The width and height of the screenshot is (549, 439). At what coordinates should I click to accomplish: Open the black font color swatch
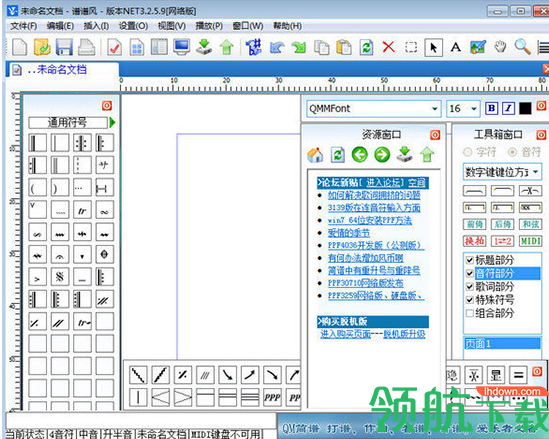point(525,109)
